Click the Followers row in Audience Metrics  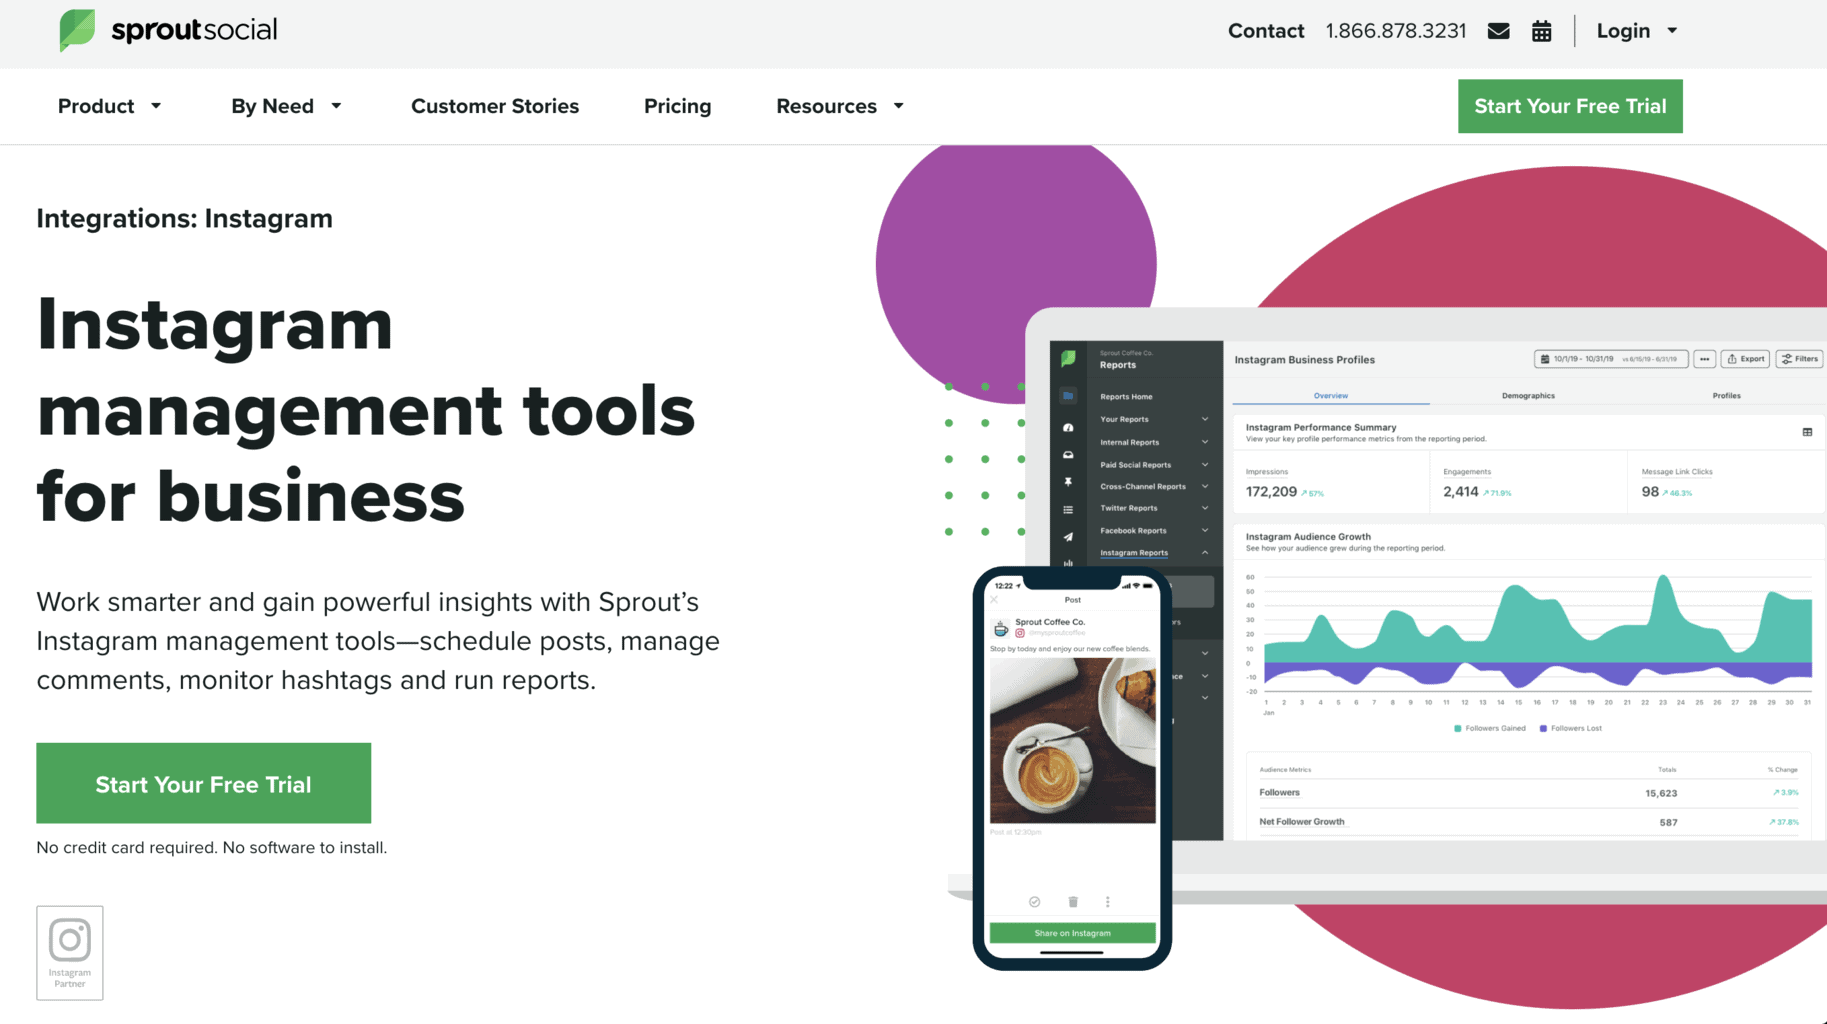[1528, 793]
